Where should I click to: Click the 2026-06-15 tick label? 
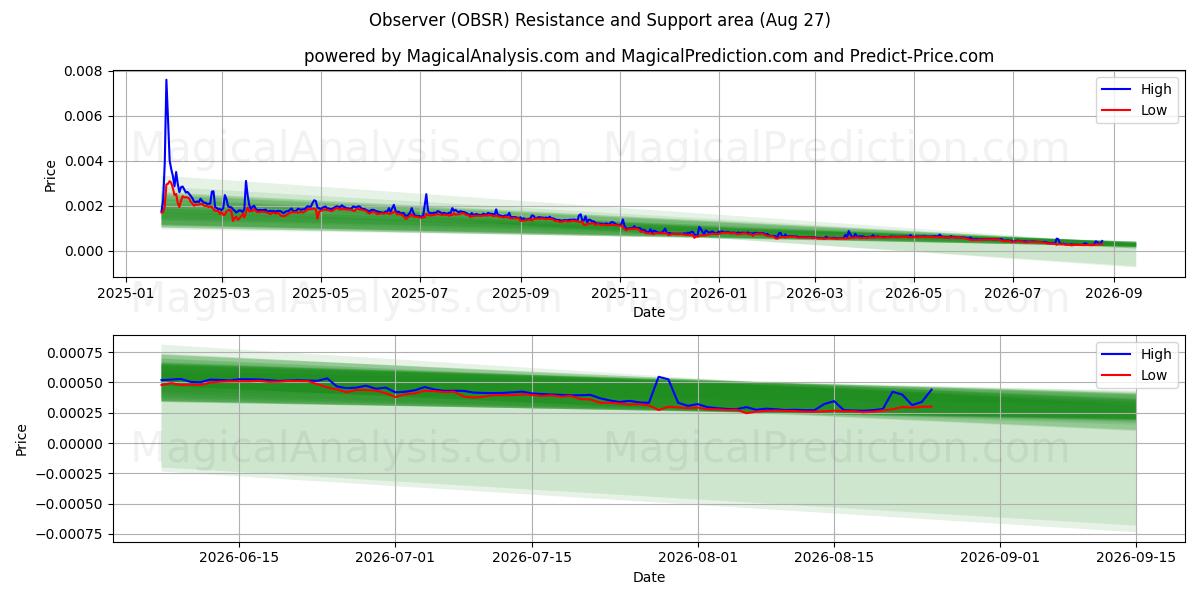(x=239, y=559)
